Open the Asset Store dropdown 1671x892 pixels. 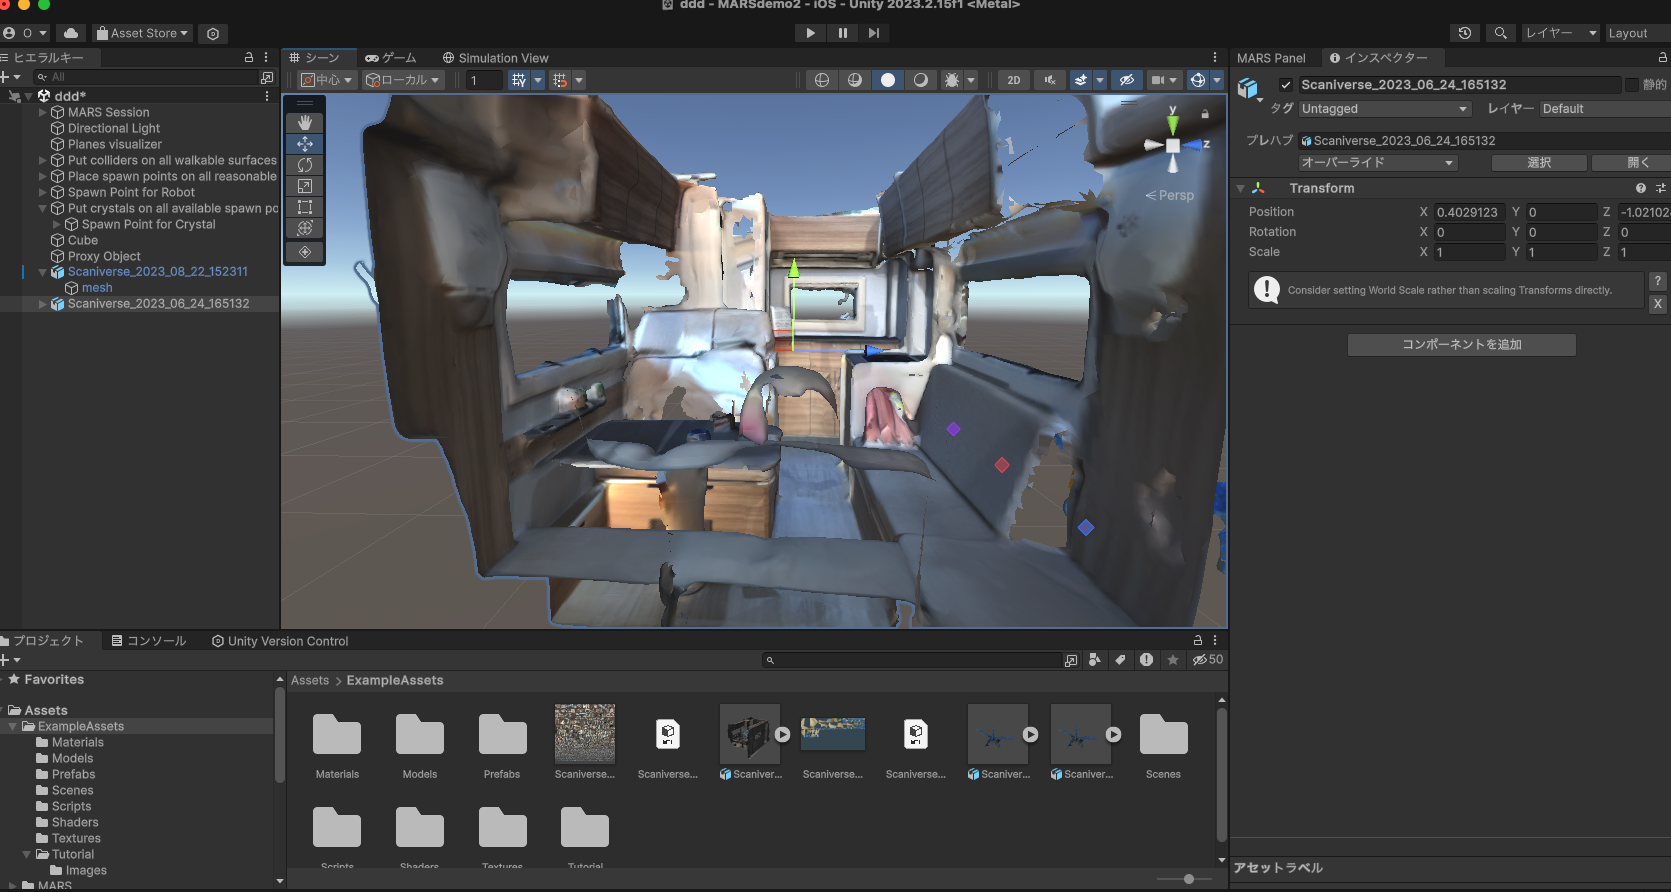tap(142, 33)
